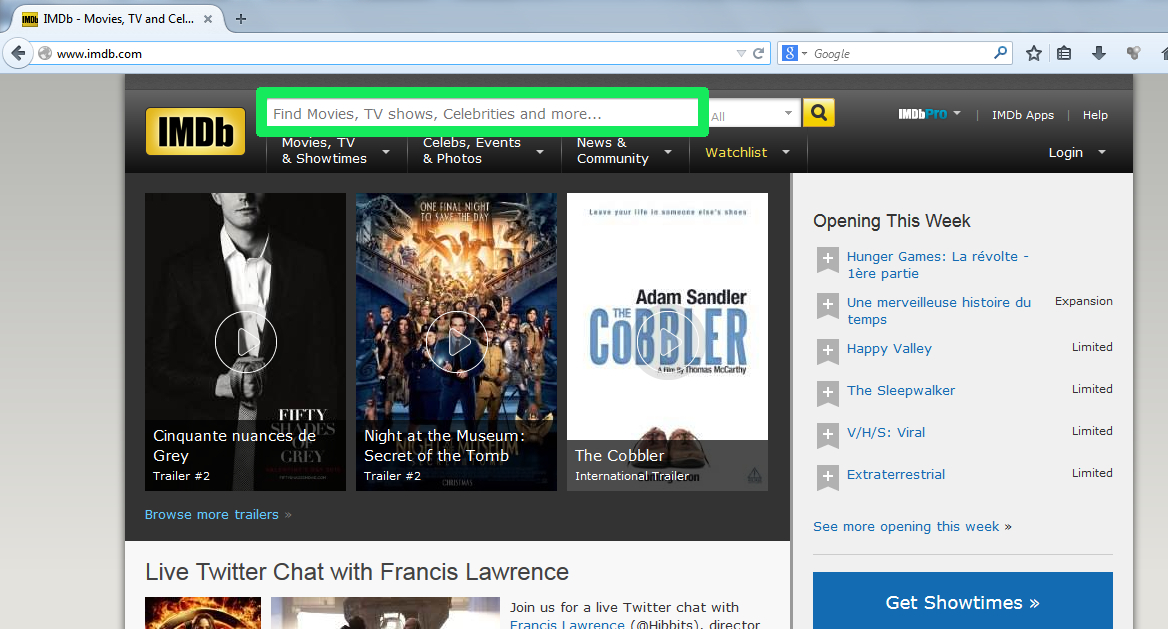Open the browser downloads arrow icon
Viewport: 1168px width, 629px height.
1098,53
